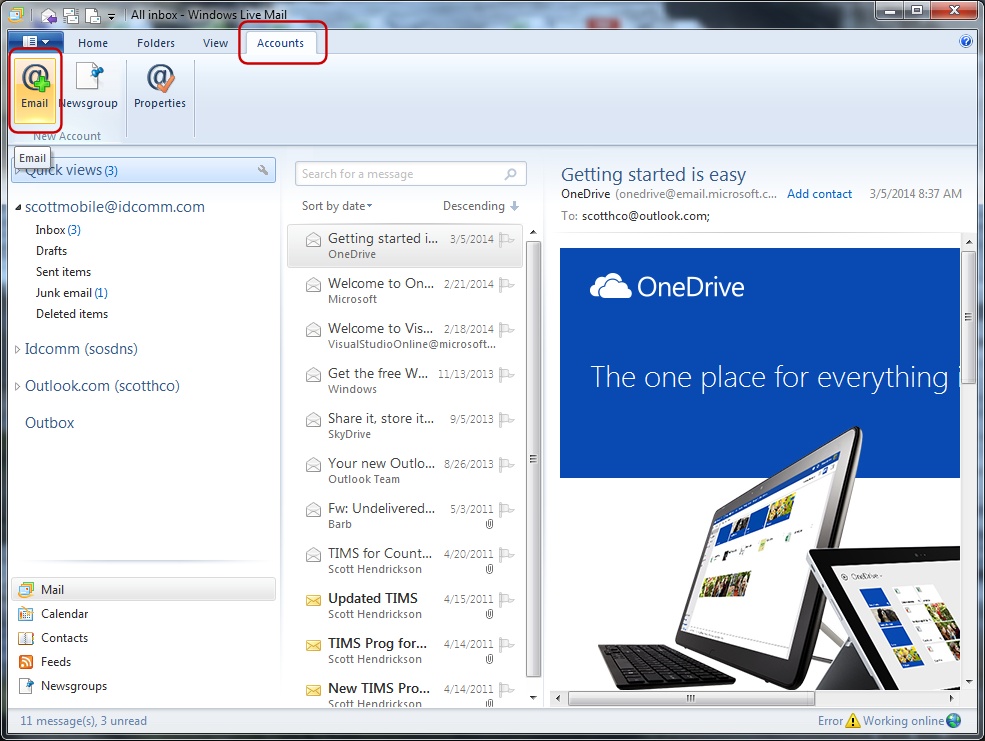Open Calendar using its icon
The width and height of the screenshot is (985, 741).
pyautogui.click(x=26, y=614)
